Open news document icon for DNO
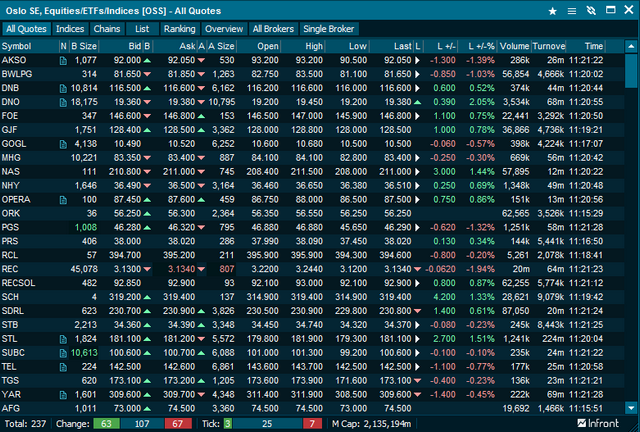This screenshot has width=640, height=432. (x=63, y=102)
